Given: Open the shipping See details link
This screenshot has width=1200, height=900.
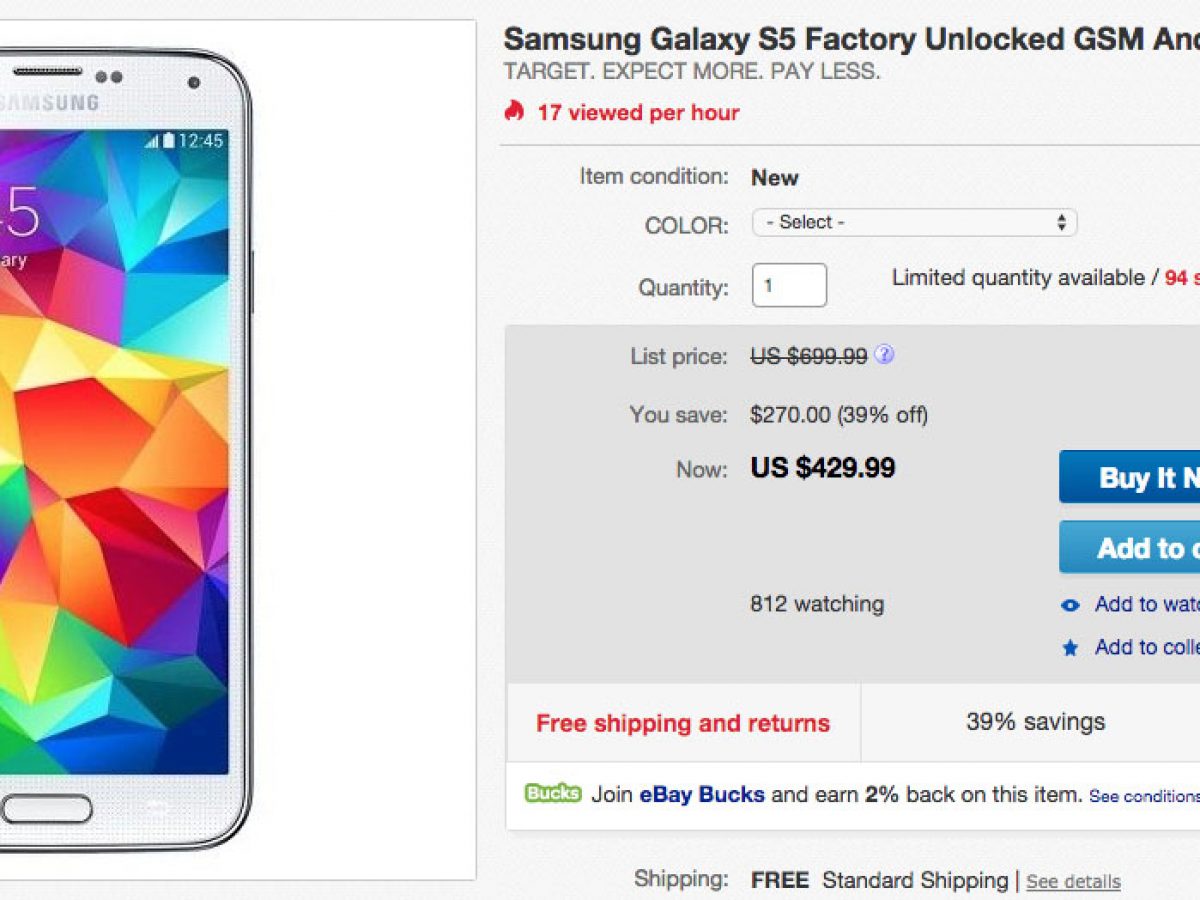Looking at the screenshot, I should pyautogui.click(x=1073, y=881).
